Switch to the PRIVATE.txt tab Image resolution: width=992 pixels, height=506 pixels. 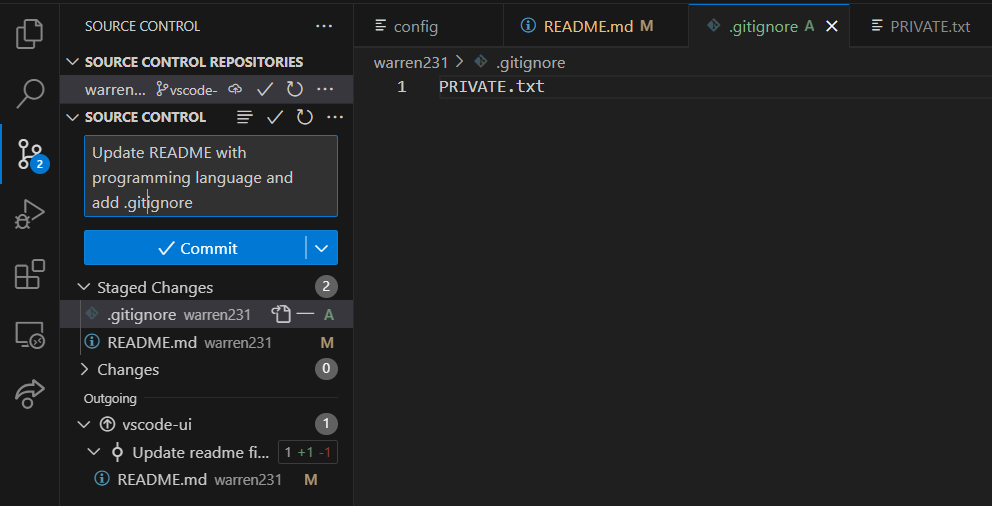tap(921, 26)
